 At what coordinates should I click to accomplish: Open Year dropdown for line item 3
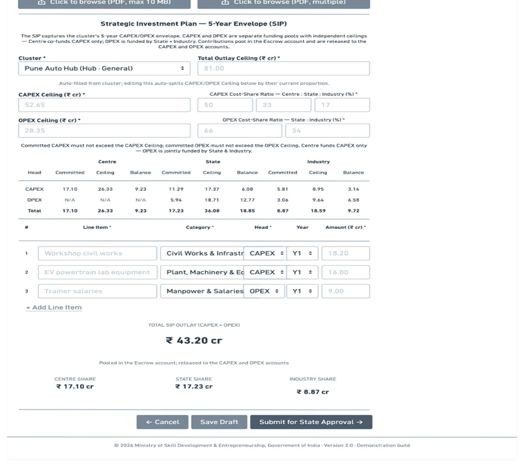302,291
